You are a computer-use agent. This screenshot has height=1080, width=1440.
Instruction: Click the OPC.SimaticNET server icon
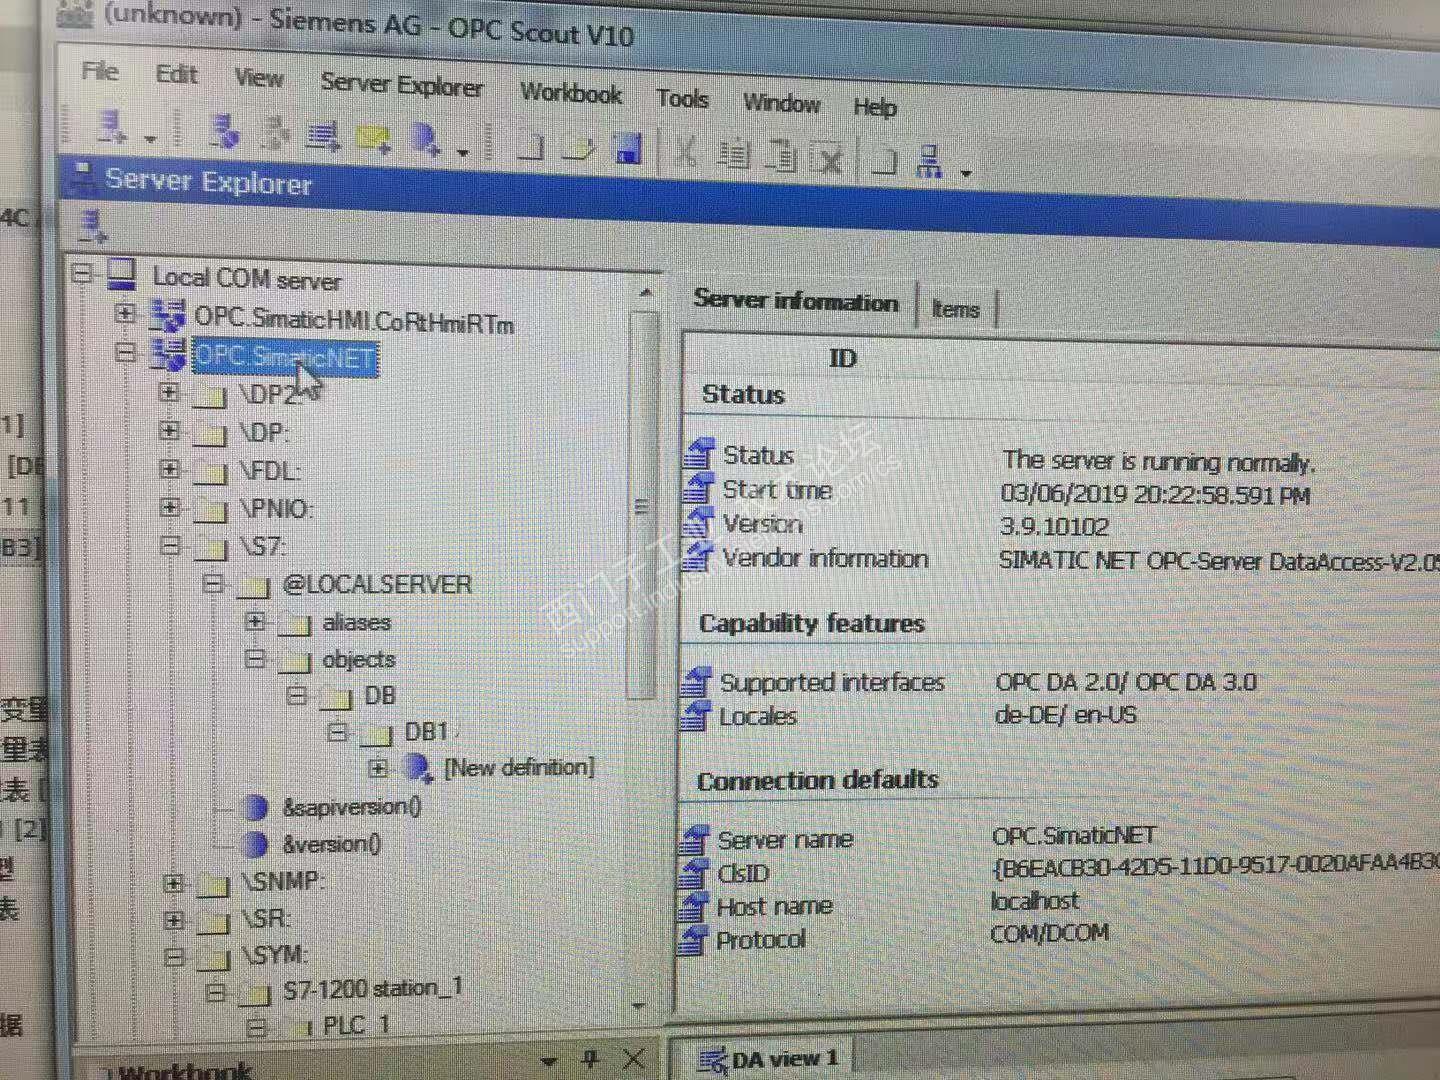(x=167, y=353)
